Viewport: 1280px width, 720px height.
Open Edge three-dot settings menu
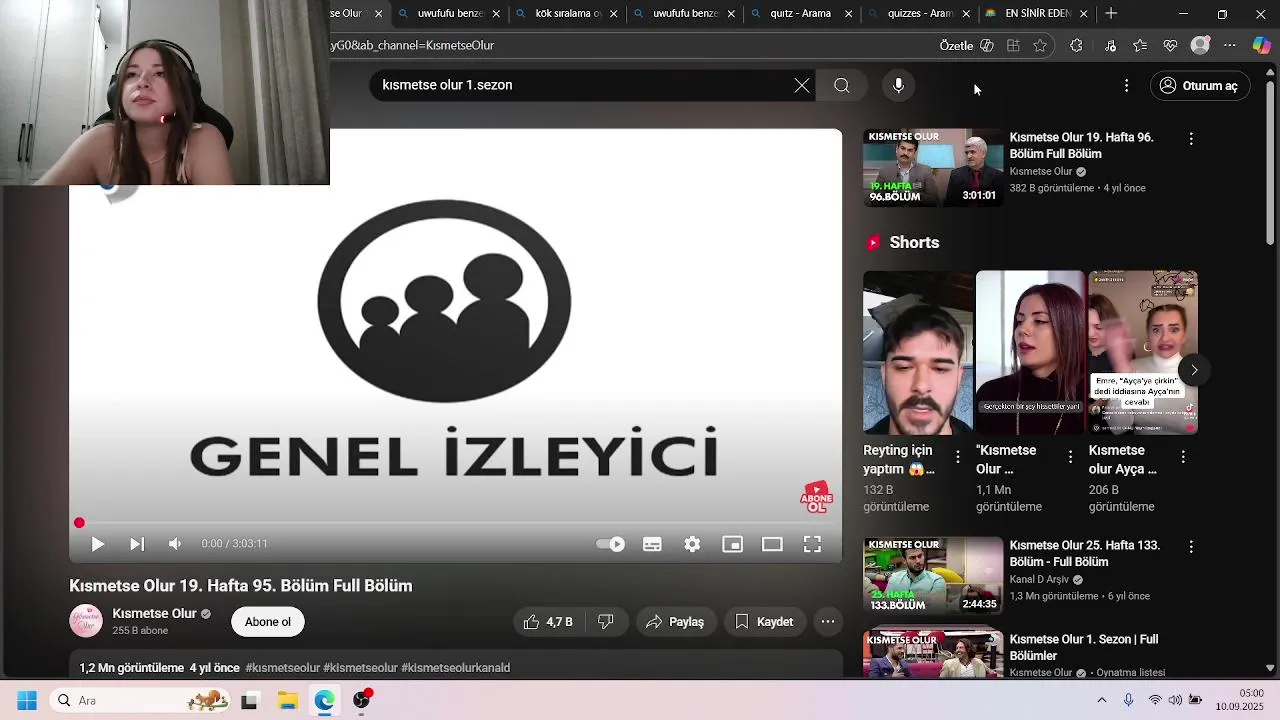(x=1230, y=45)
